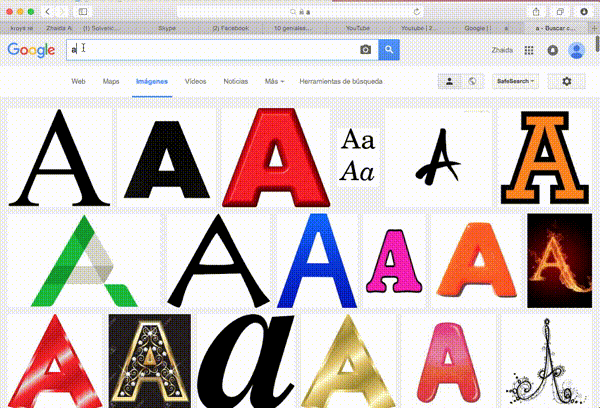Switch to the kroys browser tab
The image size is (600, 408).
[21, 28]
